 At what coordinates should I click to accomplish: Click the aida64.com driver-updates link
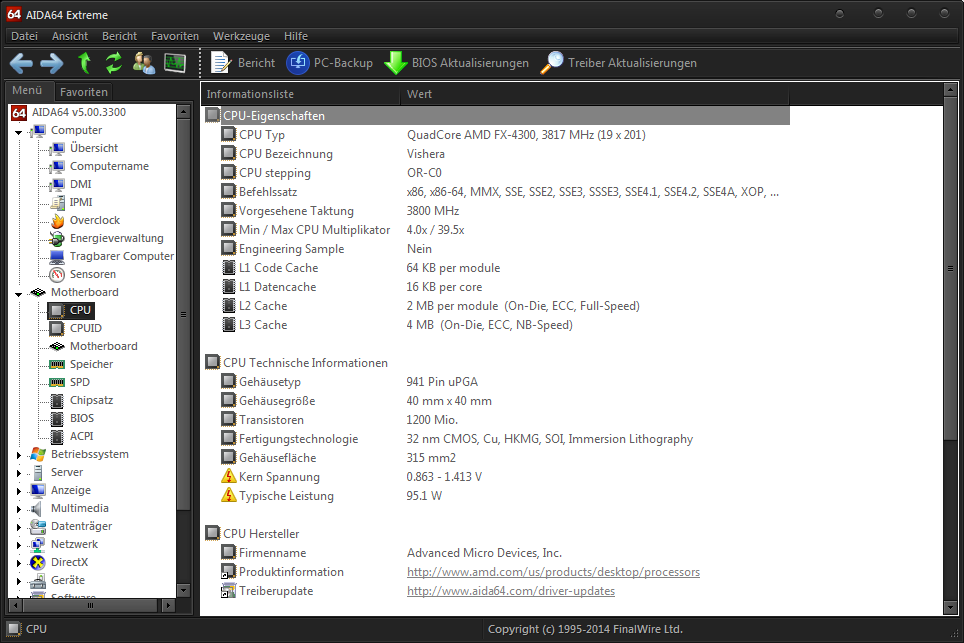click(511, 591)
